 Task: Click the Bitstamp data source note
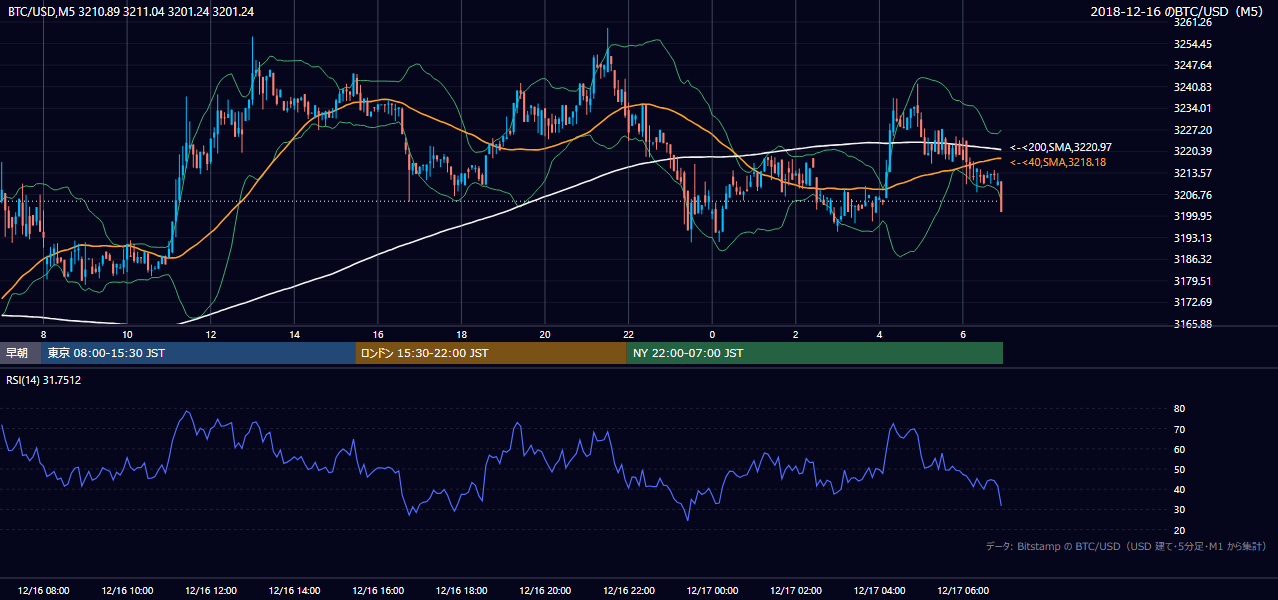click(1126, 546)
